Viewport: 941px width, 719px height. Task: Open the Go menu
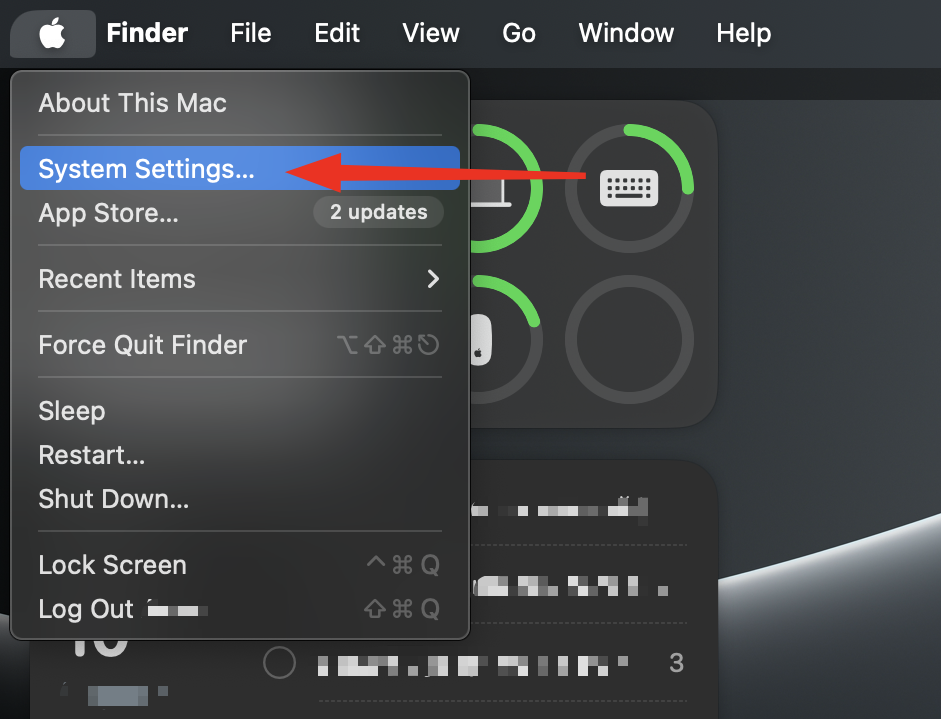tap(519, 33)
